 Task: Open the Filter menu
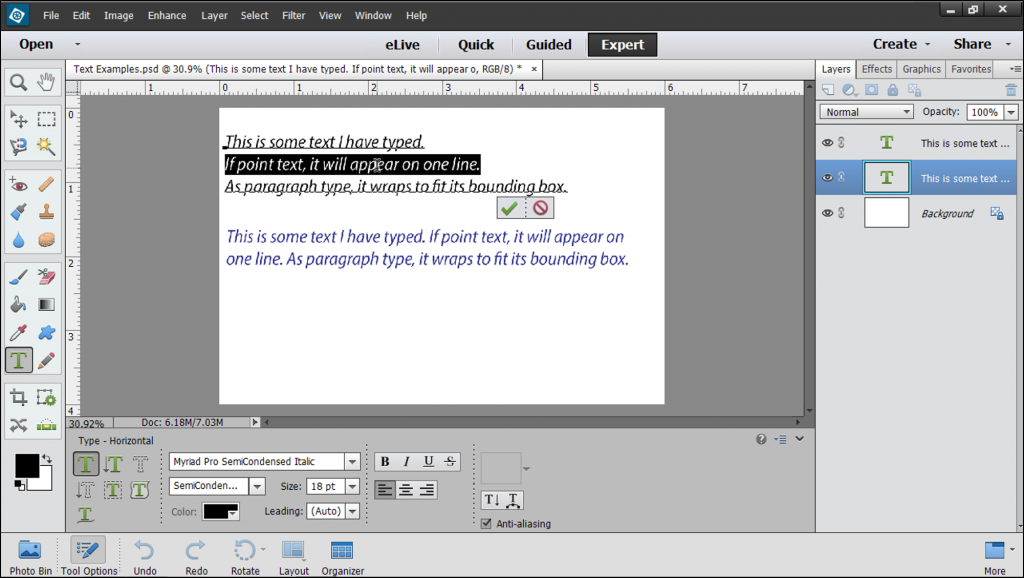(x=293, y=16)
